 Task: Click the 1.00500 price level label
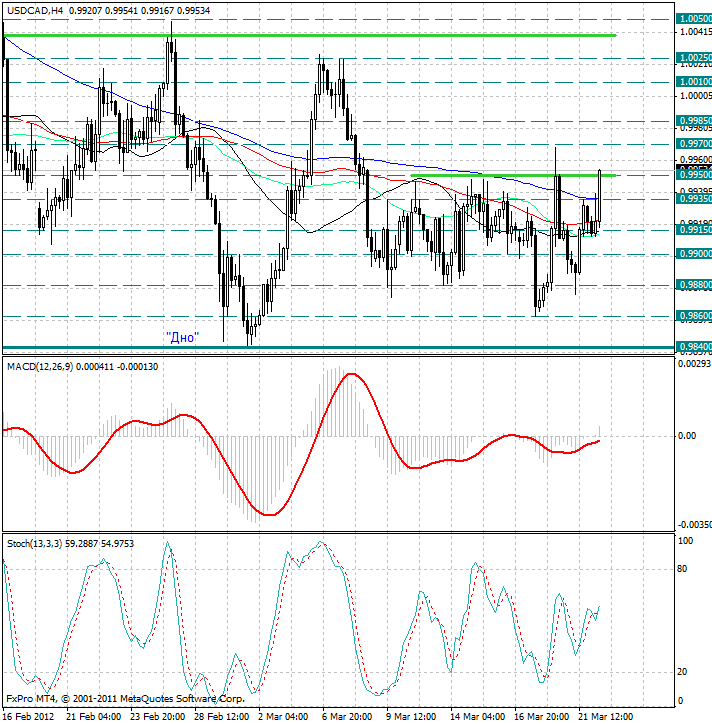pos(694,18)
